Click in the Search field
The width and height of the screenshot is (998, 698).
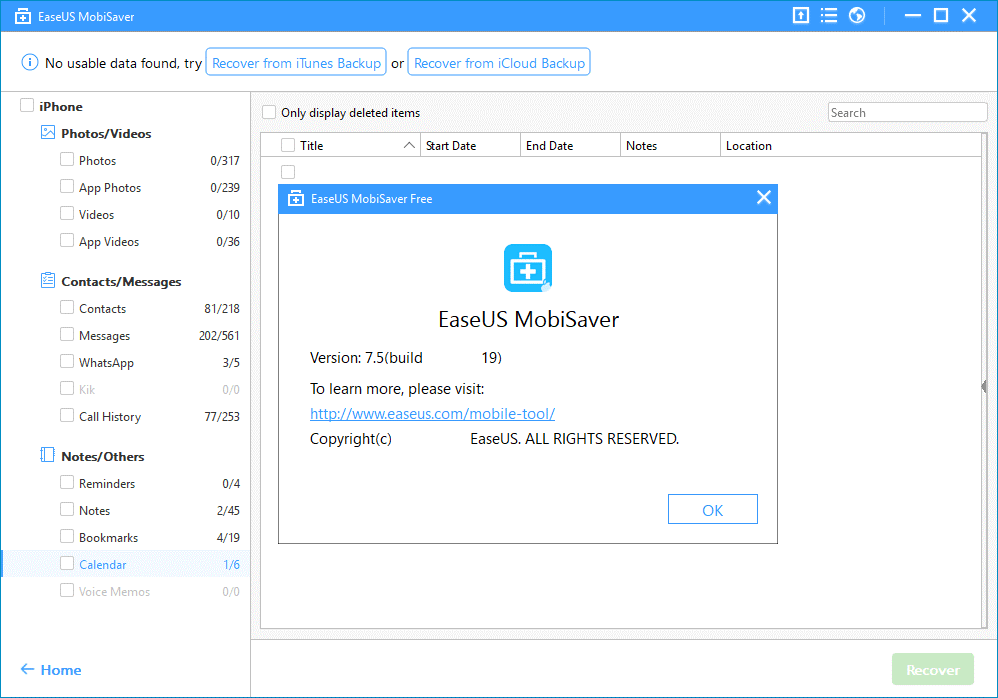(908, 112)
